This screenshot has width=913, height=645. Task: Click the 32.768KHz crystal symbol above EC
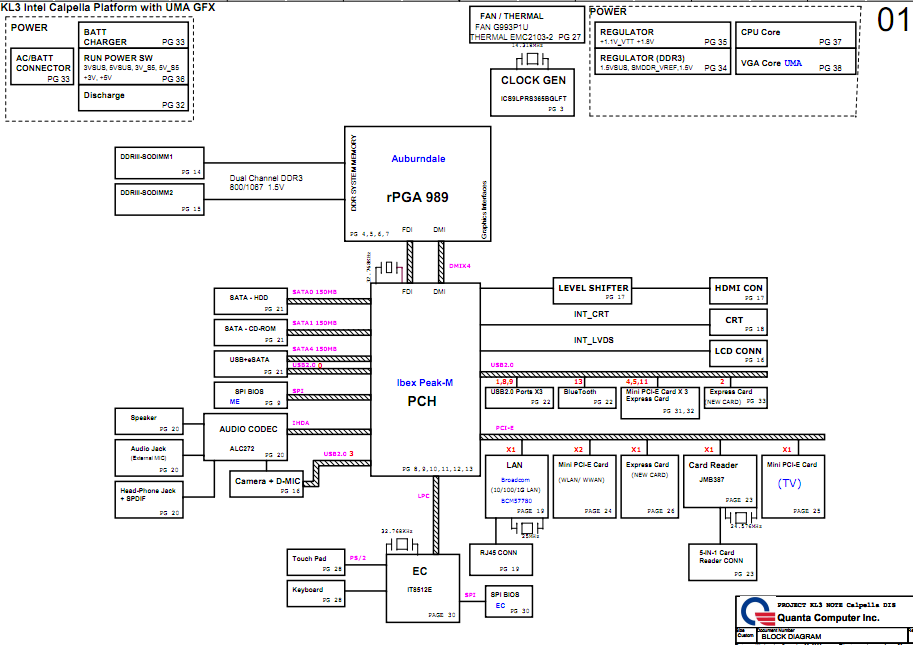pyautogui.click(x=401, y=545)
